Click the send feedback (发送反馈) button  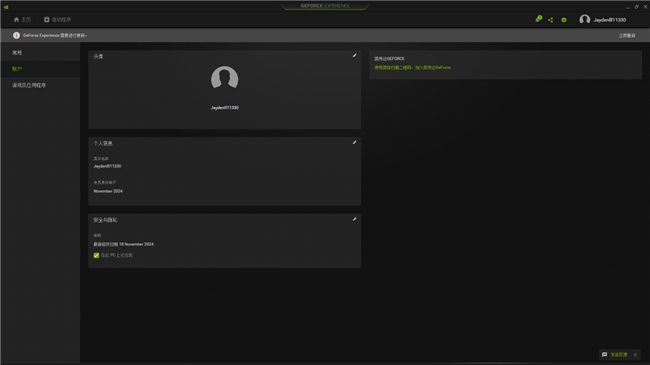615,355
